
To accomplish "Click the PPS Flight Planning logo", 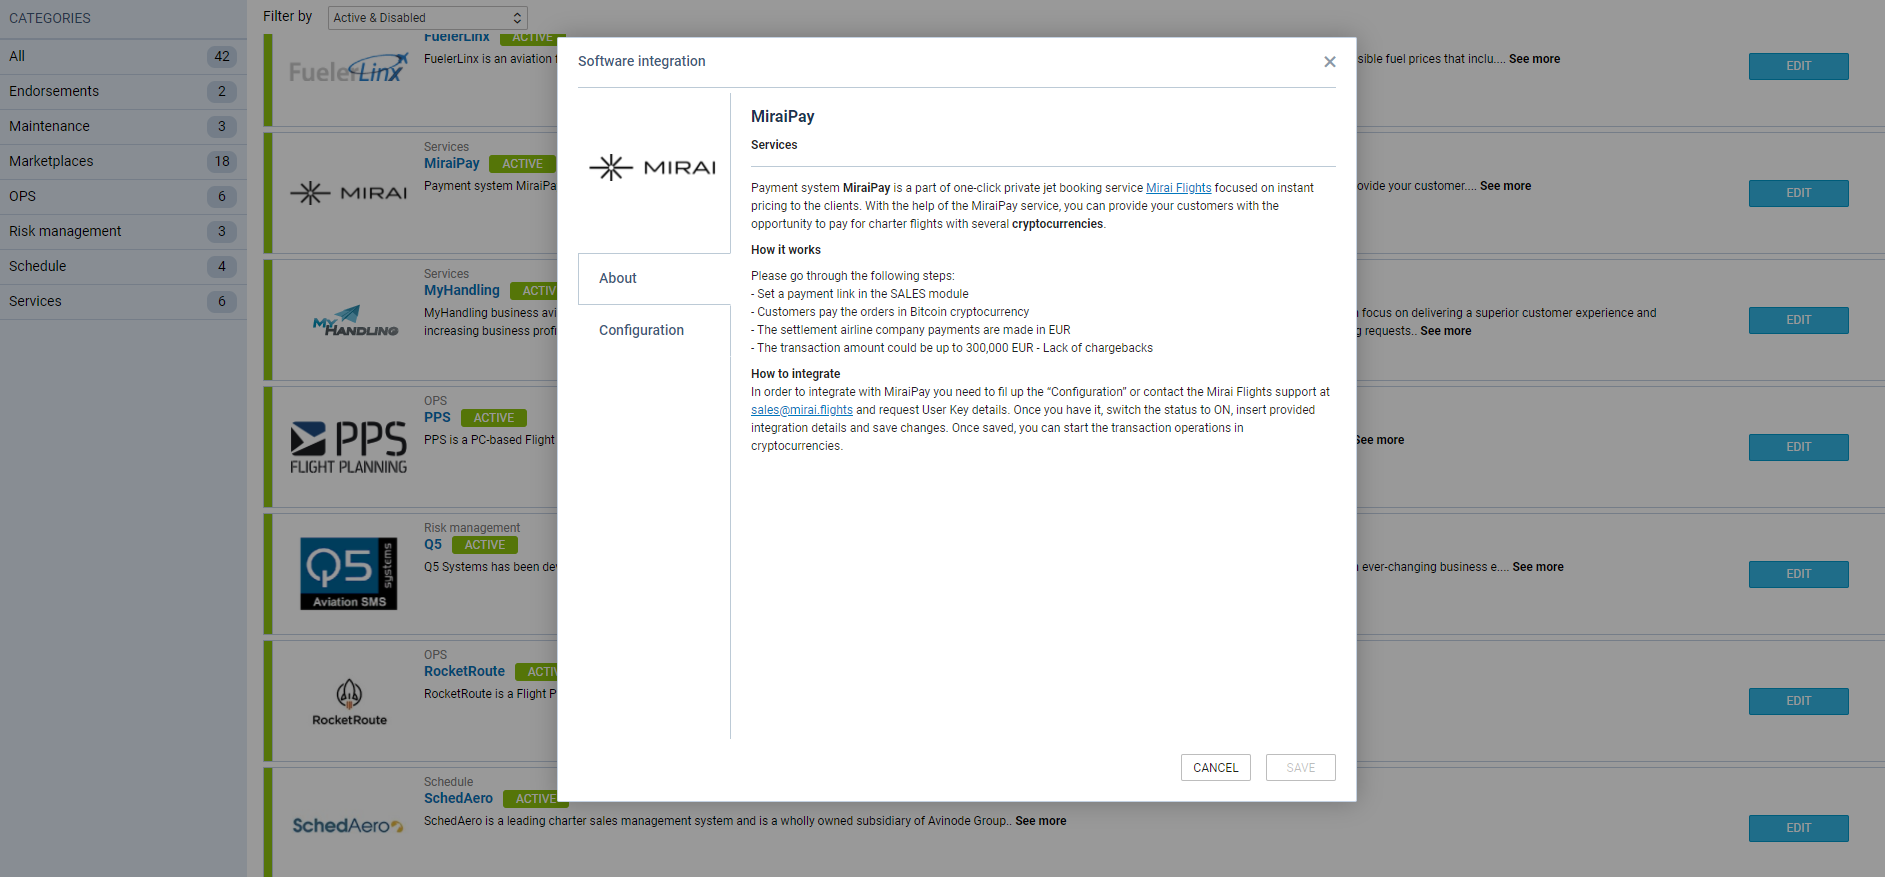I will (348, 447).
